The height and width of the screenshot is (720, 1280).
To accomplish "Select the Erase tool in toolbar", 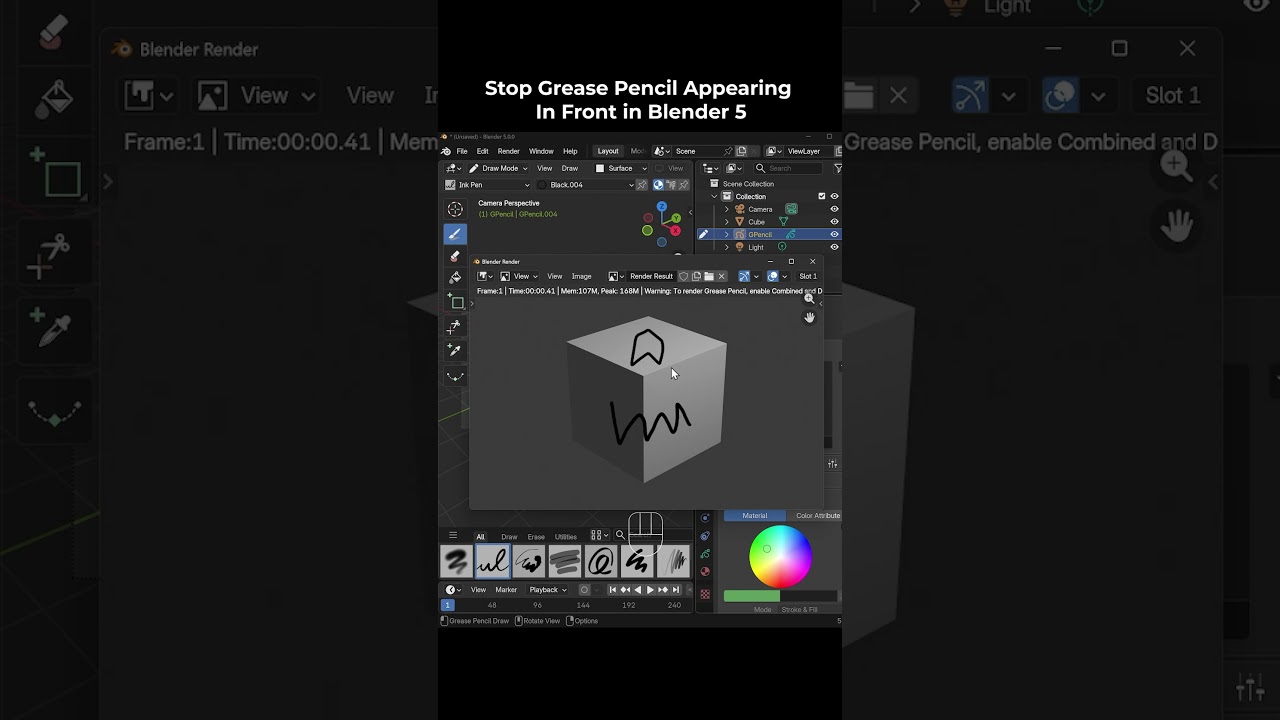I will (455, 256).
